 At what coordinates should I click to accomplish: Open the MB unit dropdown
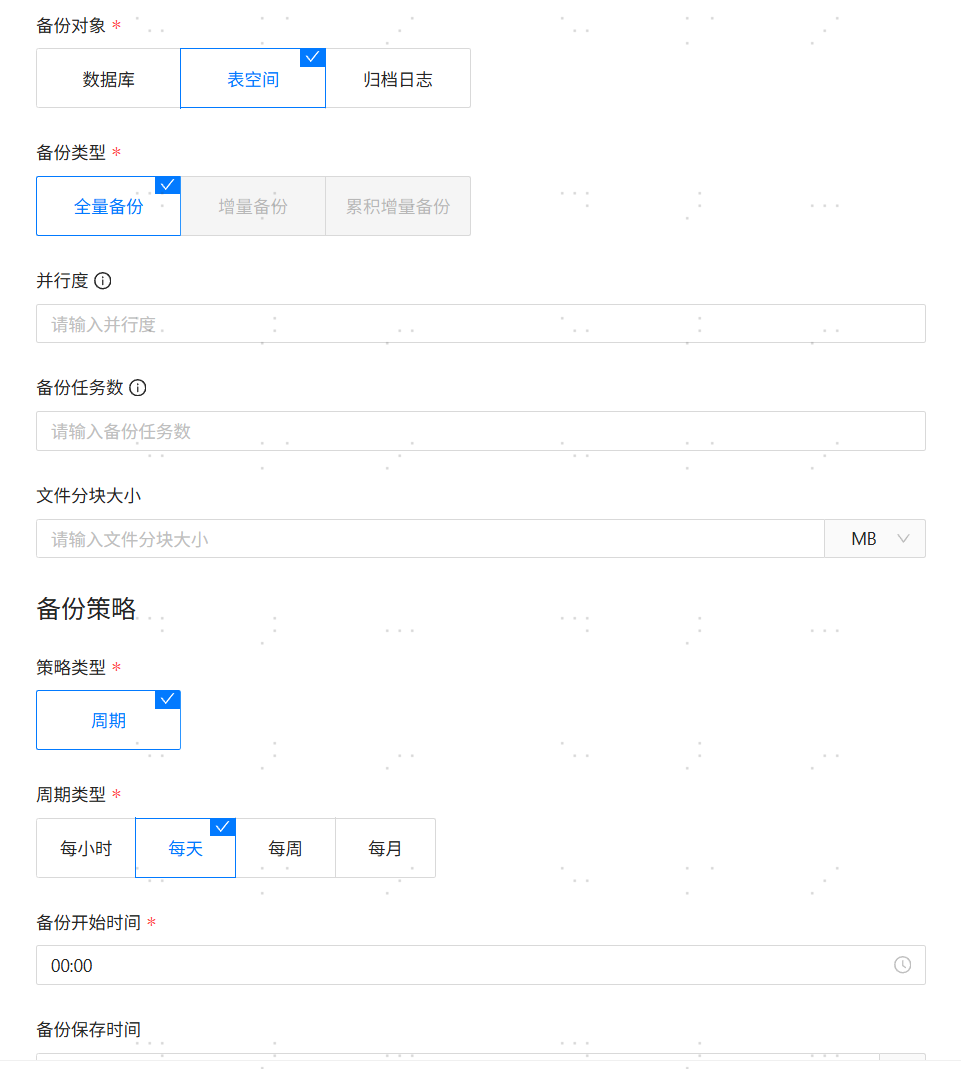click(875, 539)
